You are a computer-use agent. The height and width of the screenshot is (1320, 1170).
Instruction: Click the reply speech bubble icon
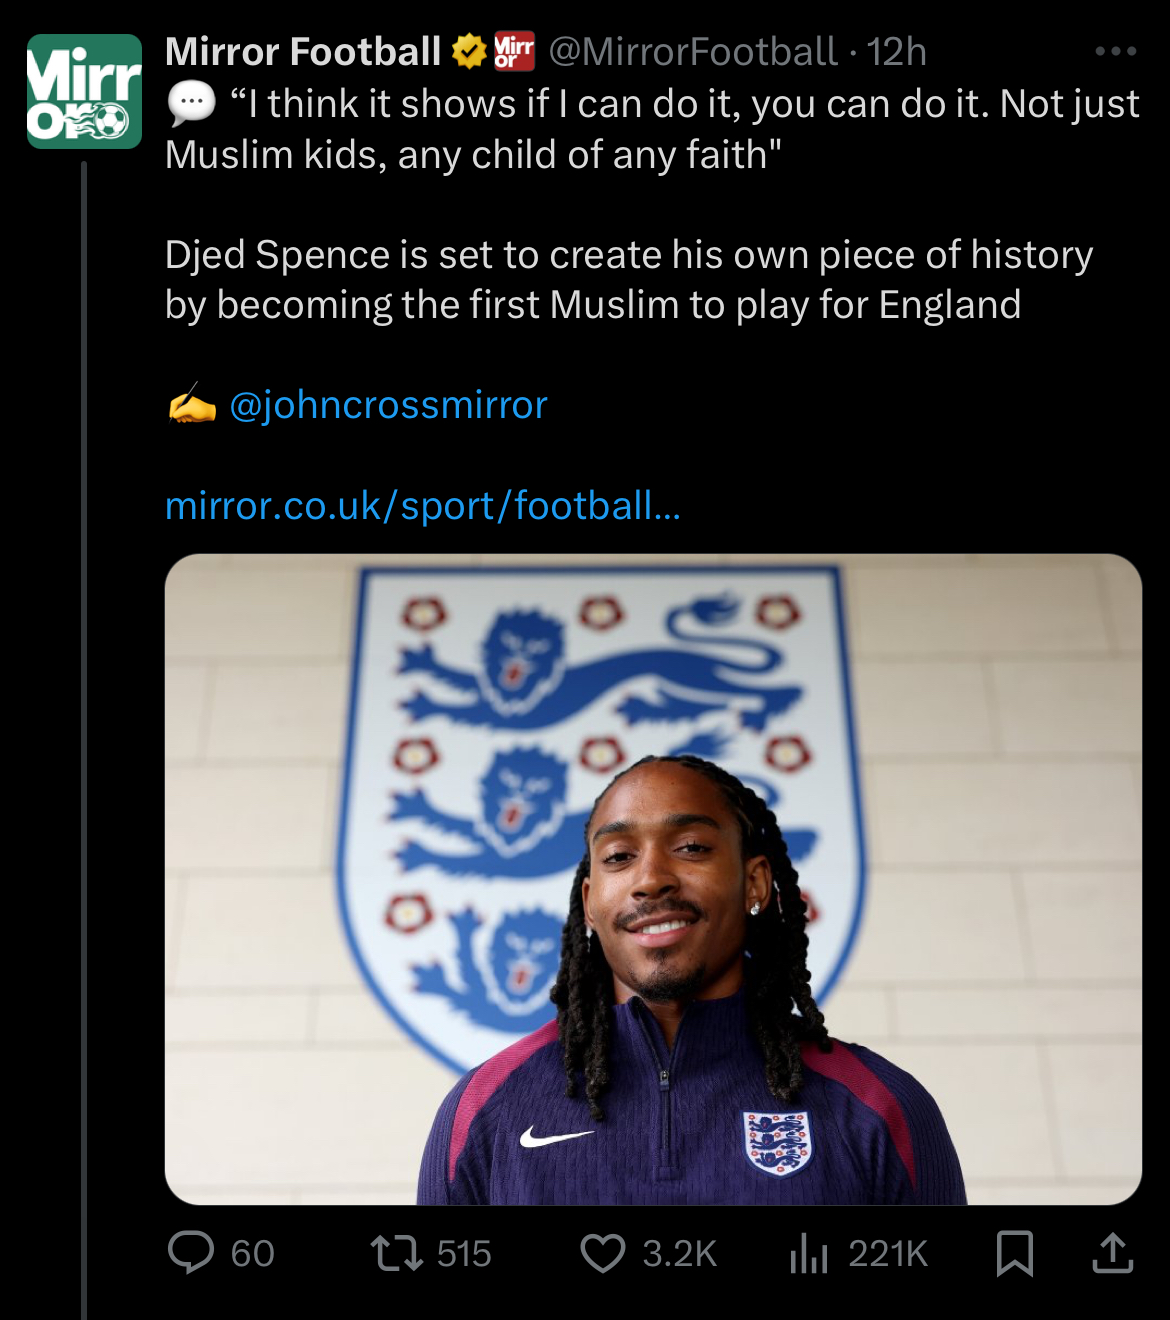click(x=191, y=1253)
